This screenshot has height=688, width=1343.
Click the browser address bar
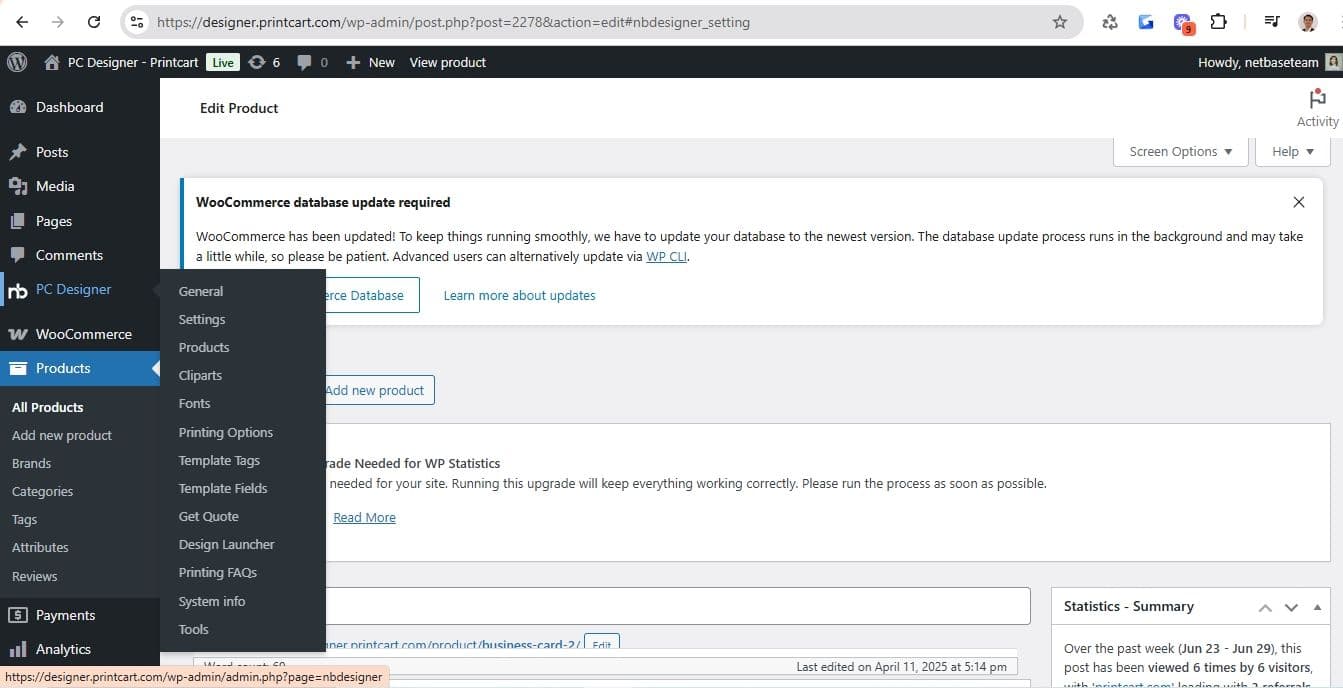click(600, 21)
